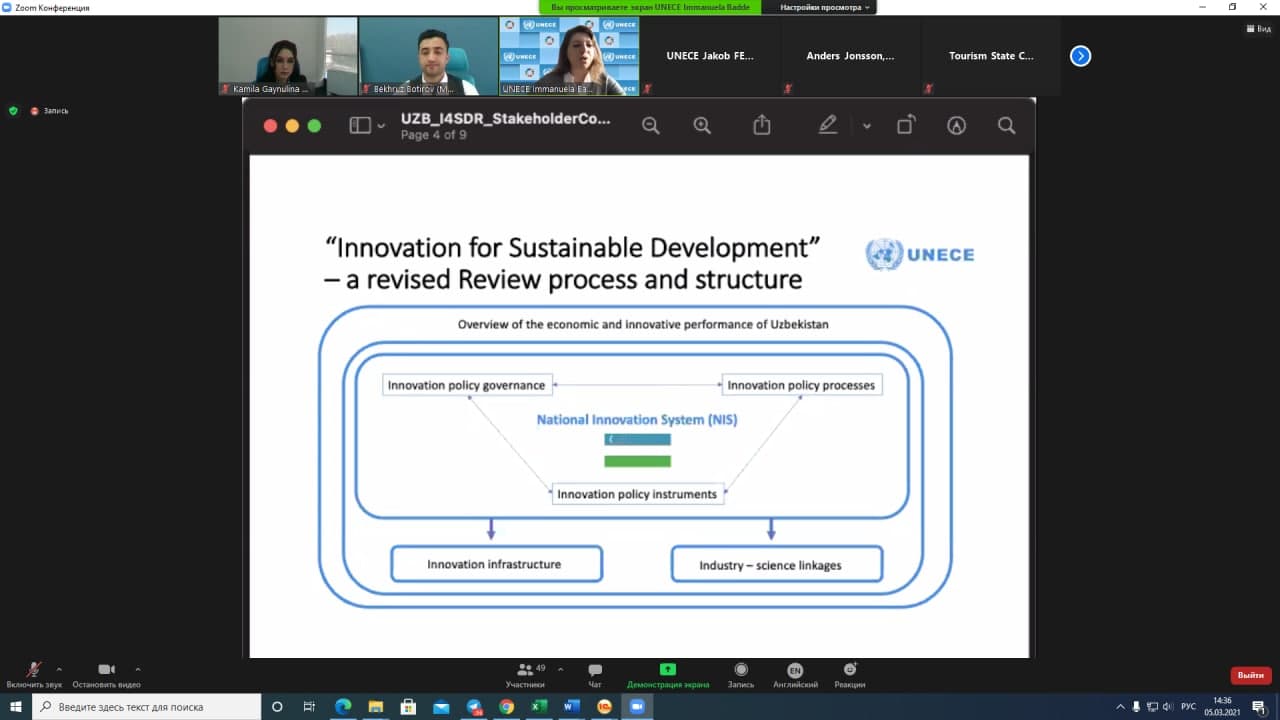Expand audio options arrow beside microphone

[x=59, y=669]
